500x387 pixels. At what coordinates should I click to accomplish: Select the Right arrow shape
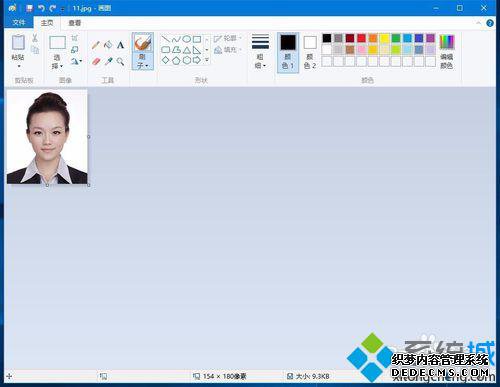pyautogui.click(x=197, y=60)
